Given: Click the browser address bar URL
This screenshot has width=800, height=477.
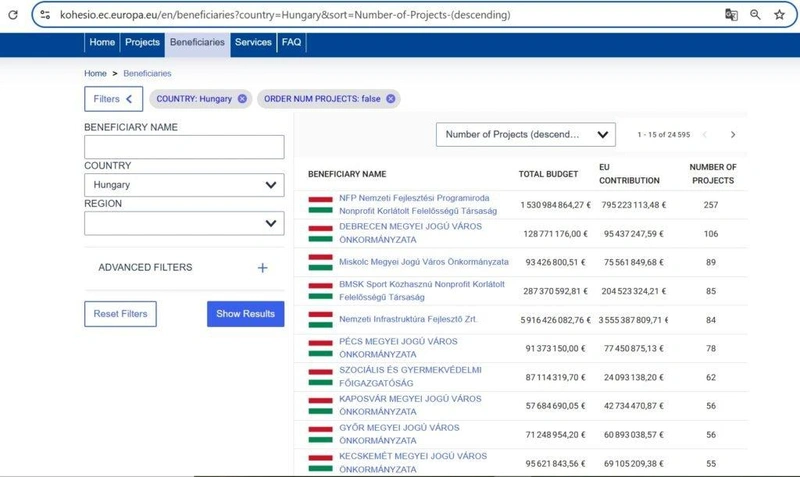Looking at the screenshot, I should point(285,15).
